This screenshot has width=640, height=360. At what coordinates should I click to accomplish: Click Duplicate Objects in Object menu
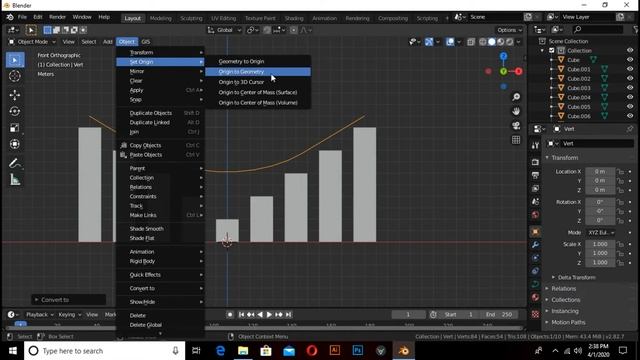point(160,113)
